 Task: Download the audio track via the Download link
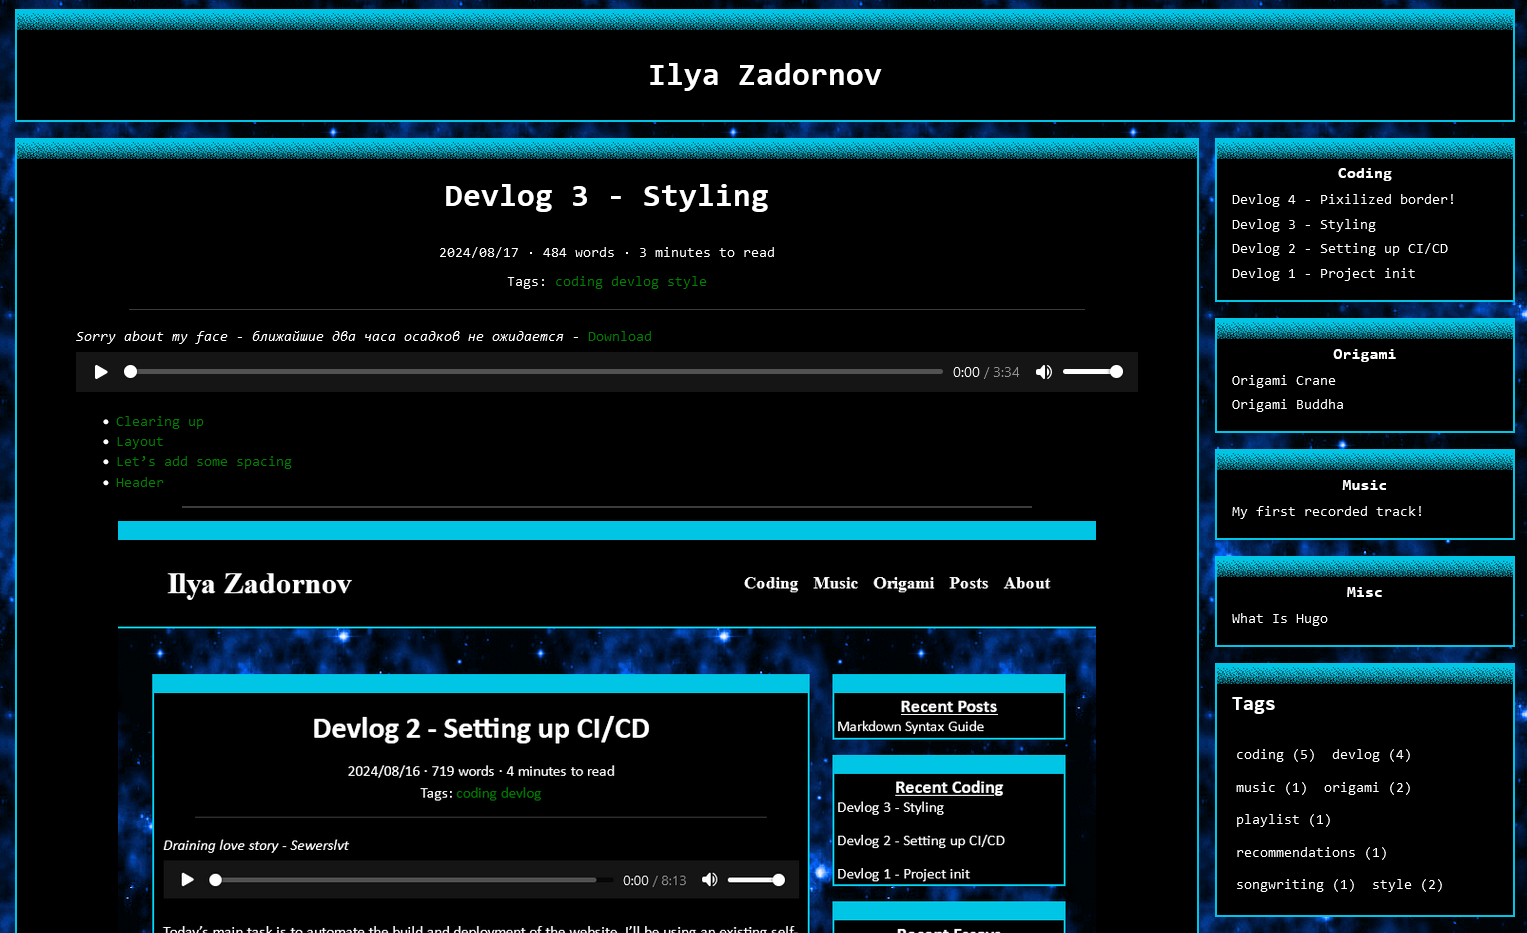coord(620,337)
